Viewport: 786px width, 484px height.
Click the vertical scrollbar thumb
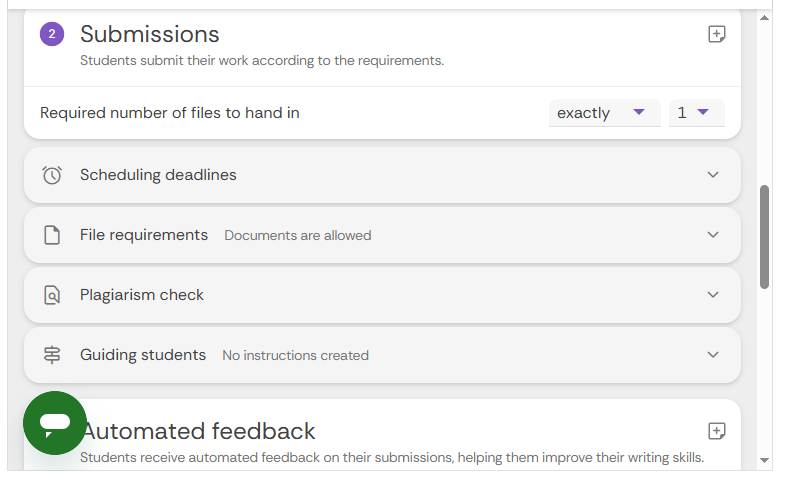coord(765,236)
